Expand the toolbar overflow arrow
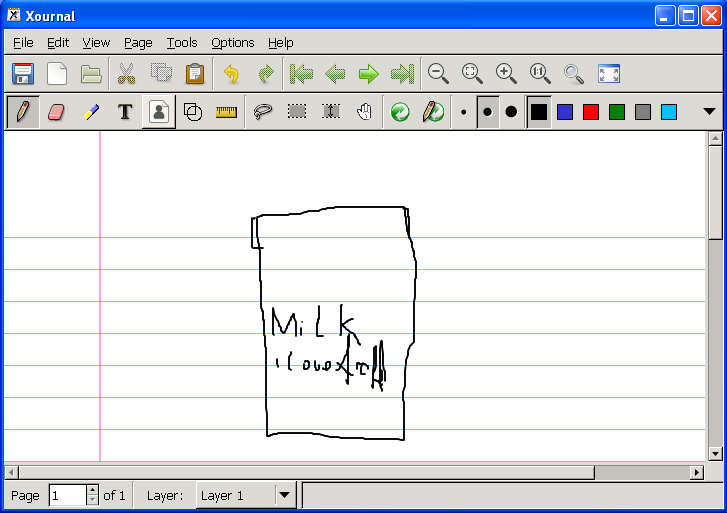727x513 pixels. [709, 111]
